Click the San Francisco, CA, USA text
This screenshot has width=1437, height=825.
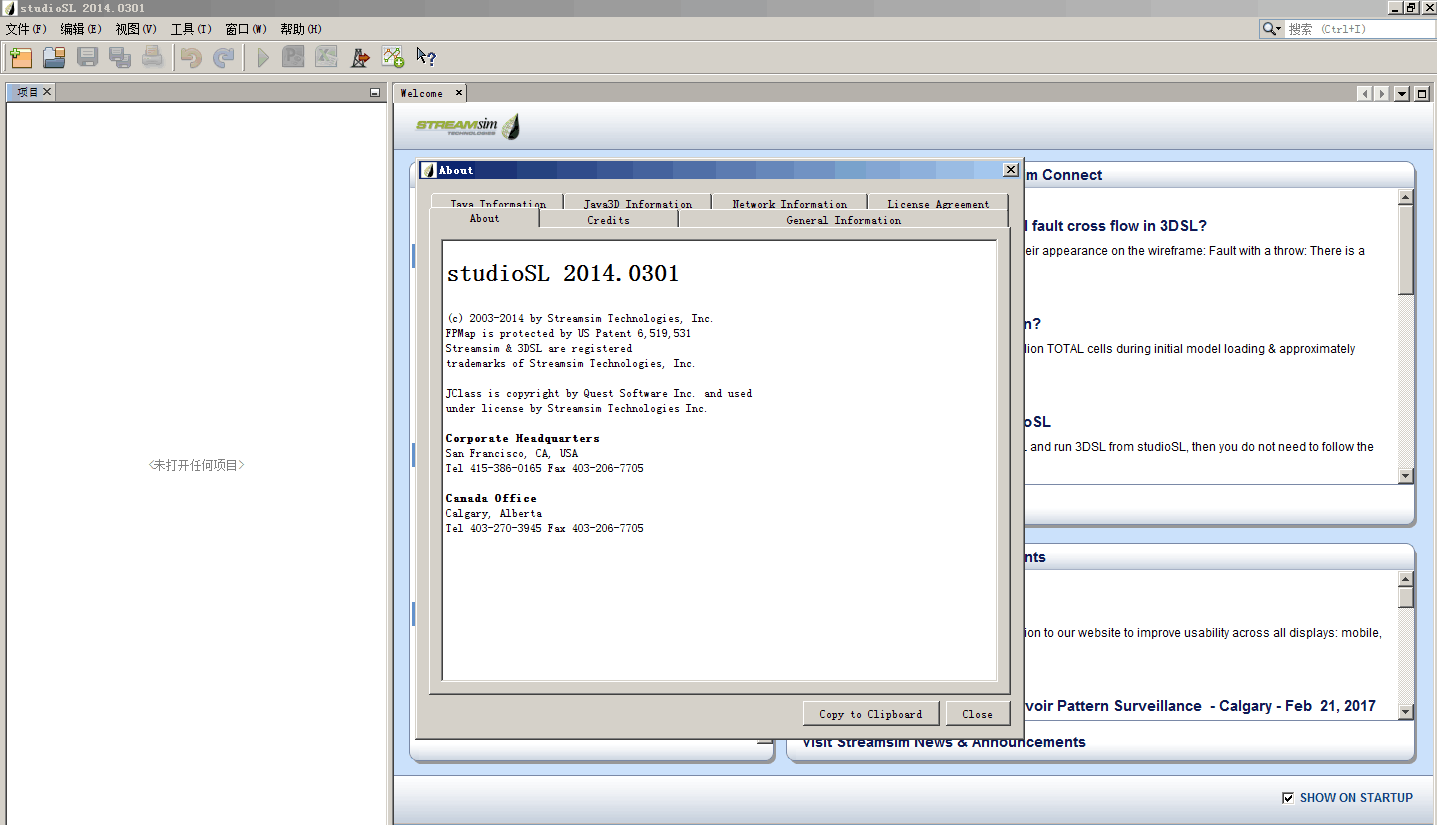click(512, 453)
